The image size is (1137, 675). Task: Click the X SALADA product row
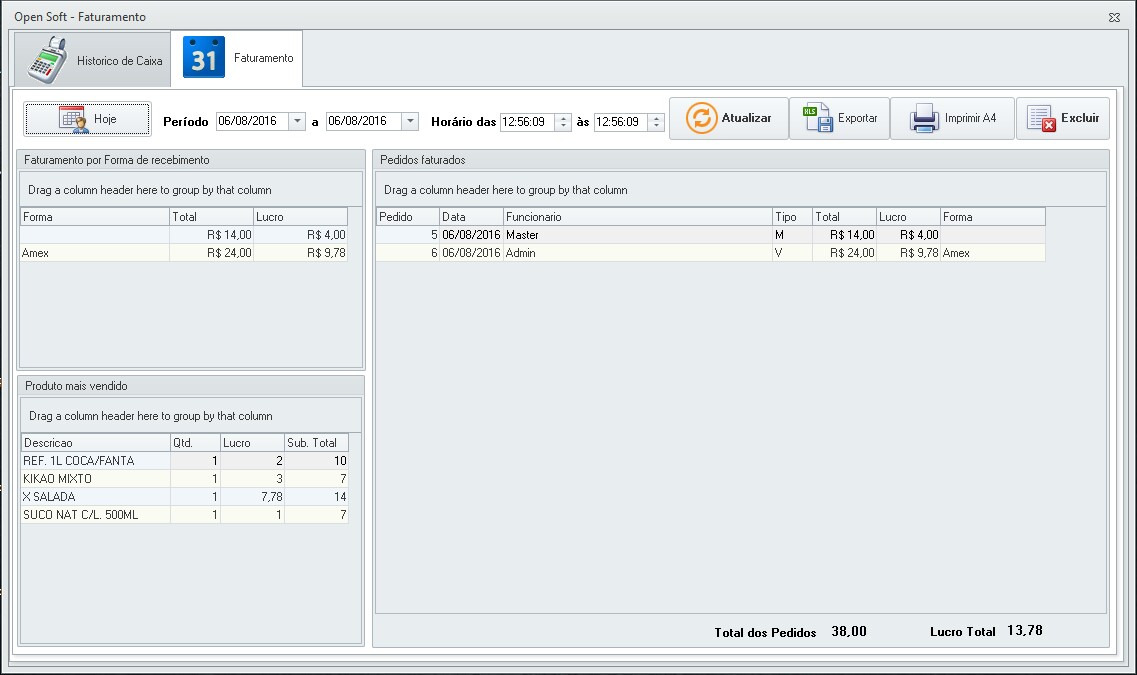coord(95,497)
